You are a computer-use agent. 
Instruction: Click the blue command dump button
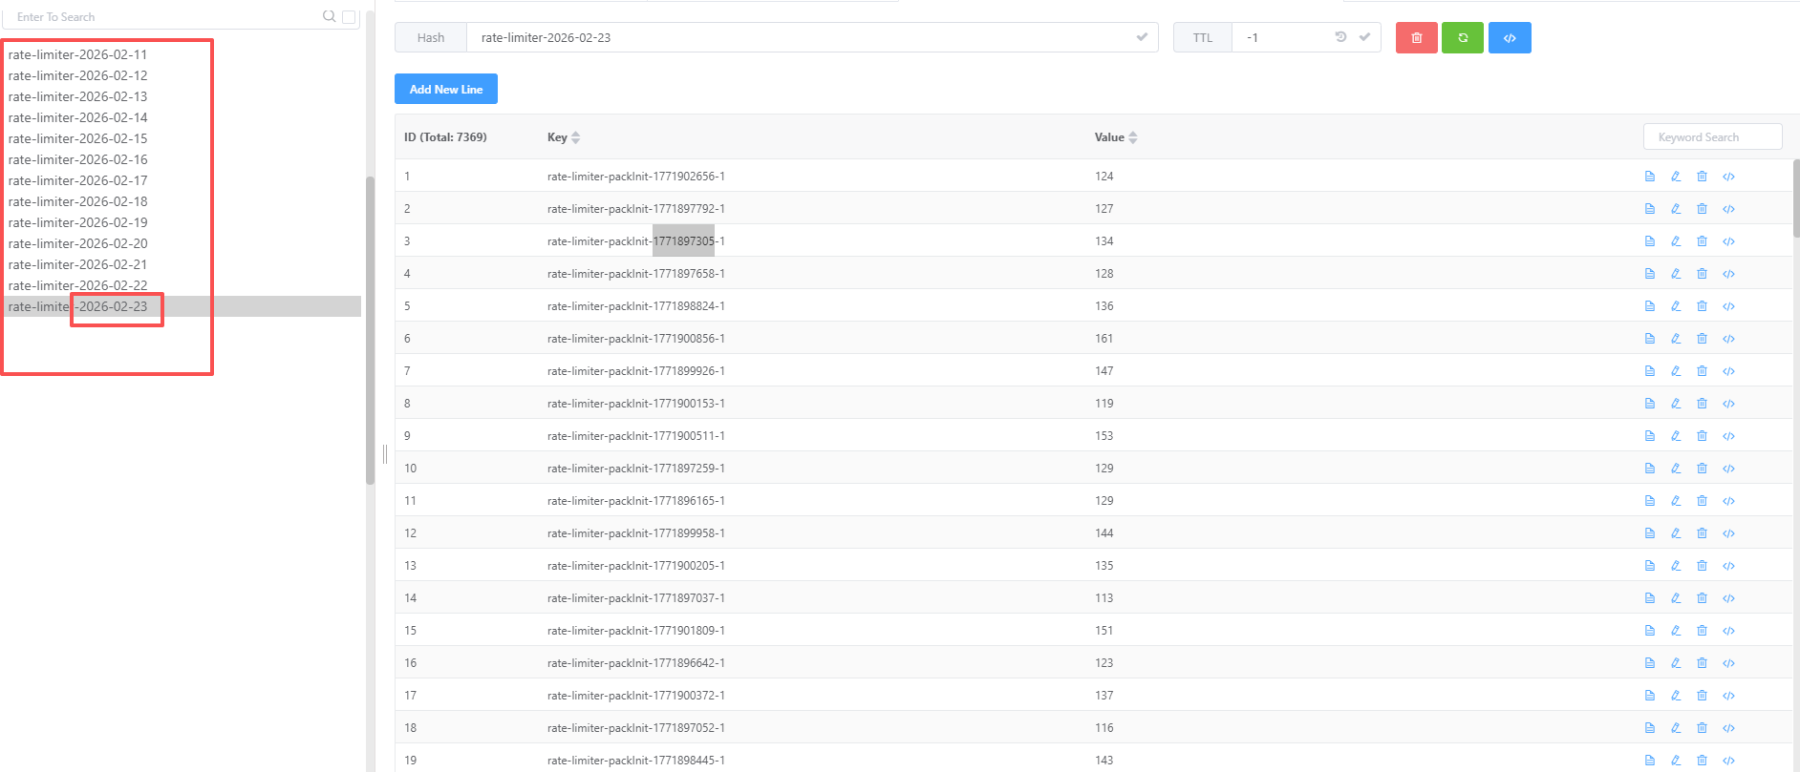(1509, 38)
